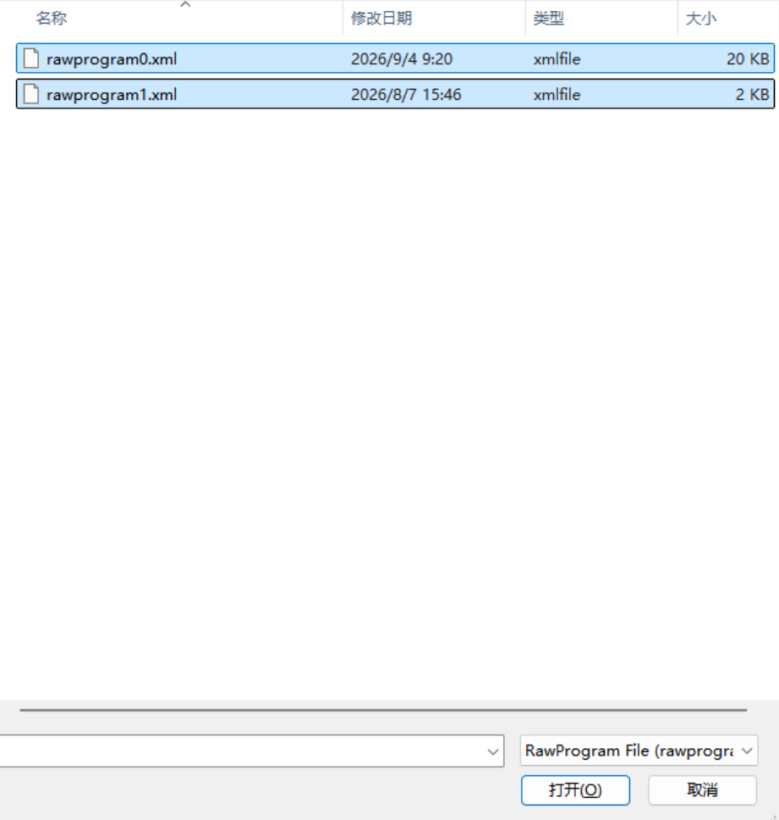Click the 2026/9/4 9:20 date cell
This screenshot has width=779, height=820.
[x=402, y=59]
